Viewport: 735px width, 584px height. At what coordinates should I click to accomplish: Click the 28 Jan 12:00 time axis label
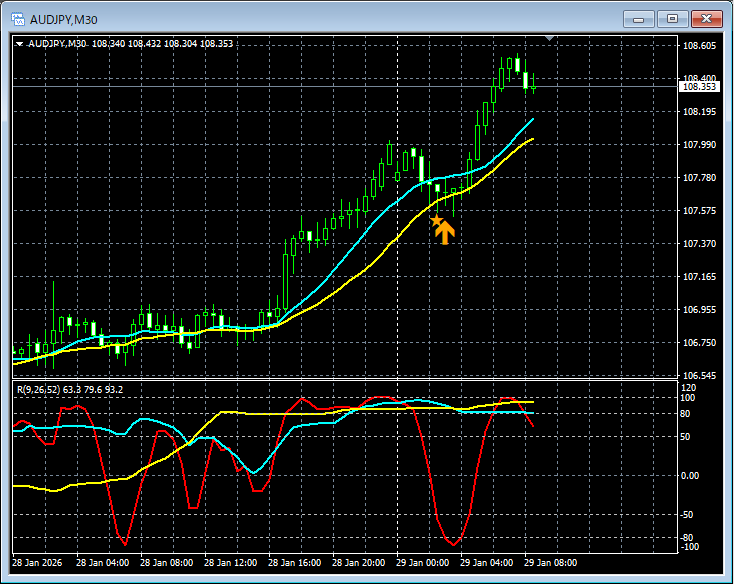230,562
